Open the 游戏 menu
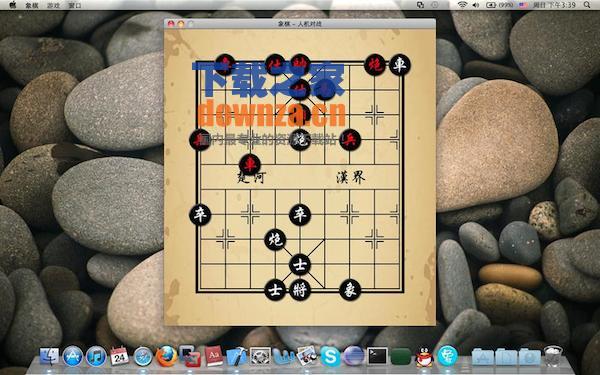Image resolution: width=600 pixels, height=375 pixels. 54,5
